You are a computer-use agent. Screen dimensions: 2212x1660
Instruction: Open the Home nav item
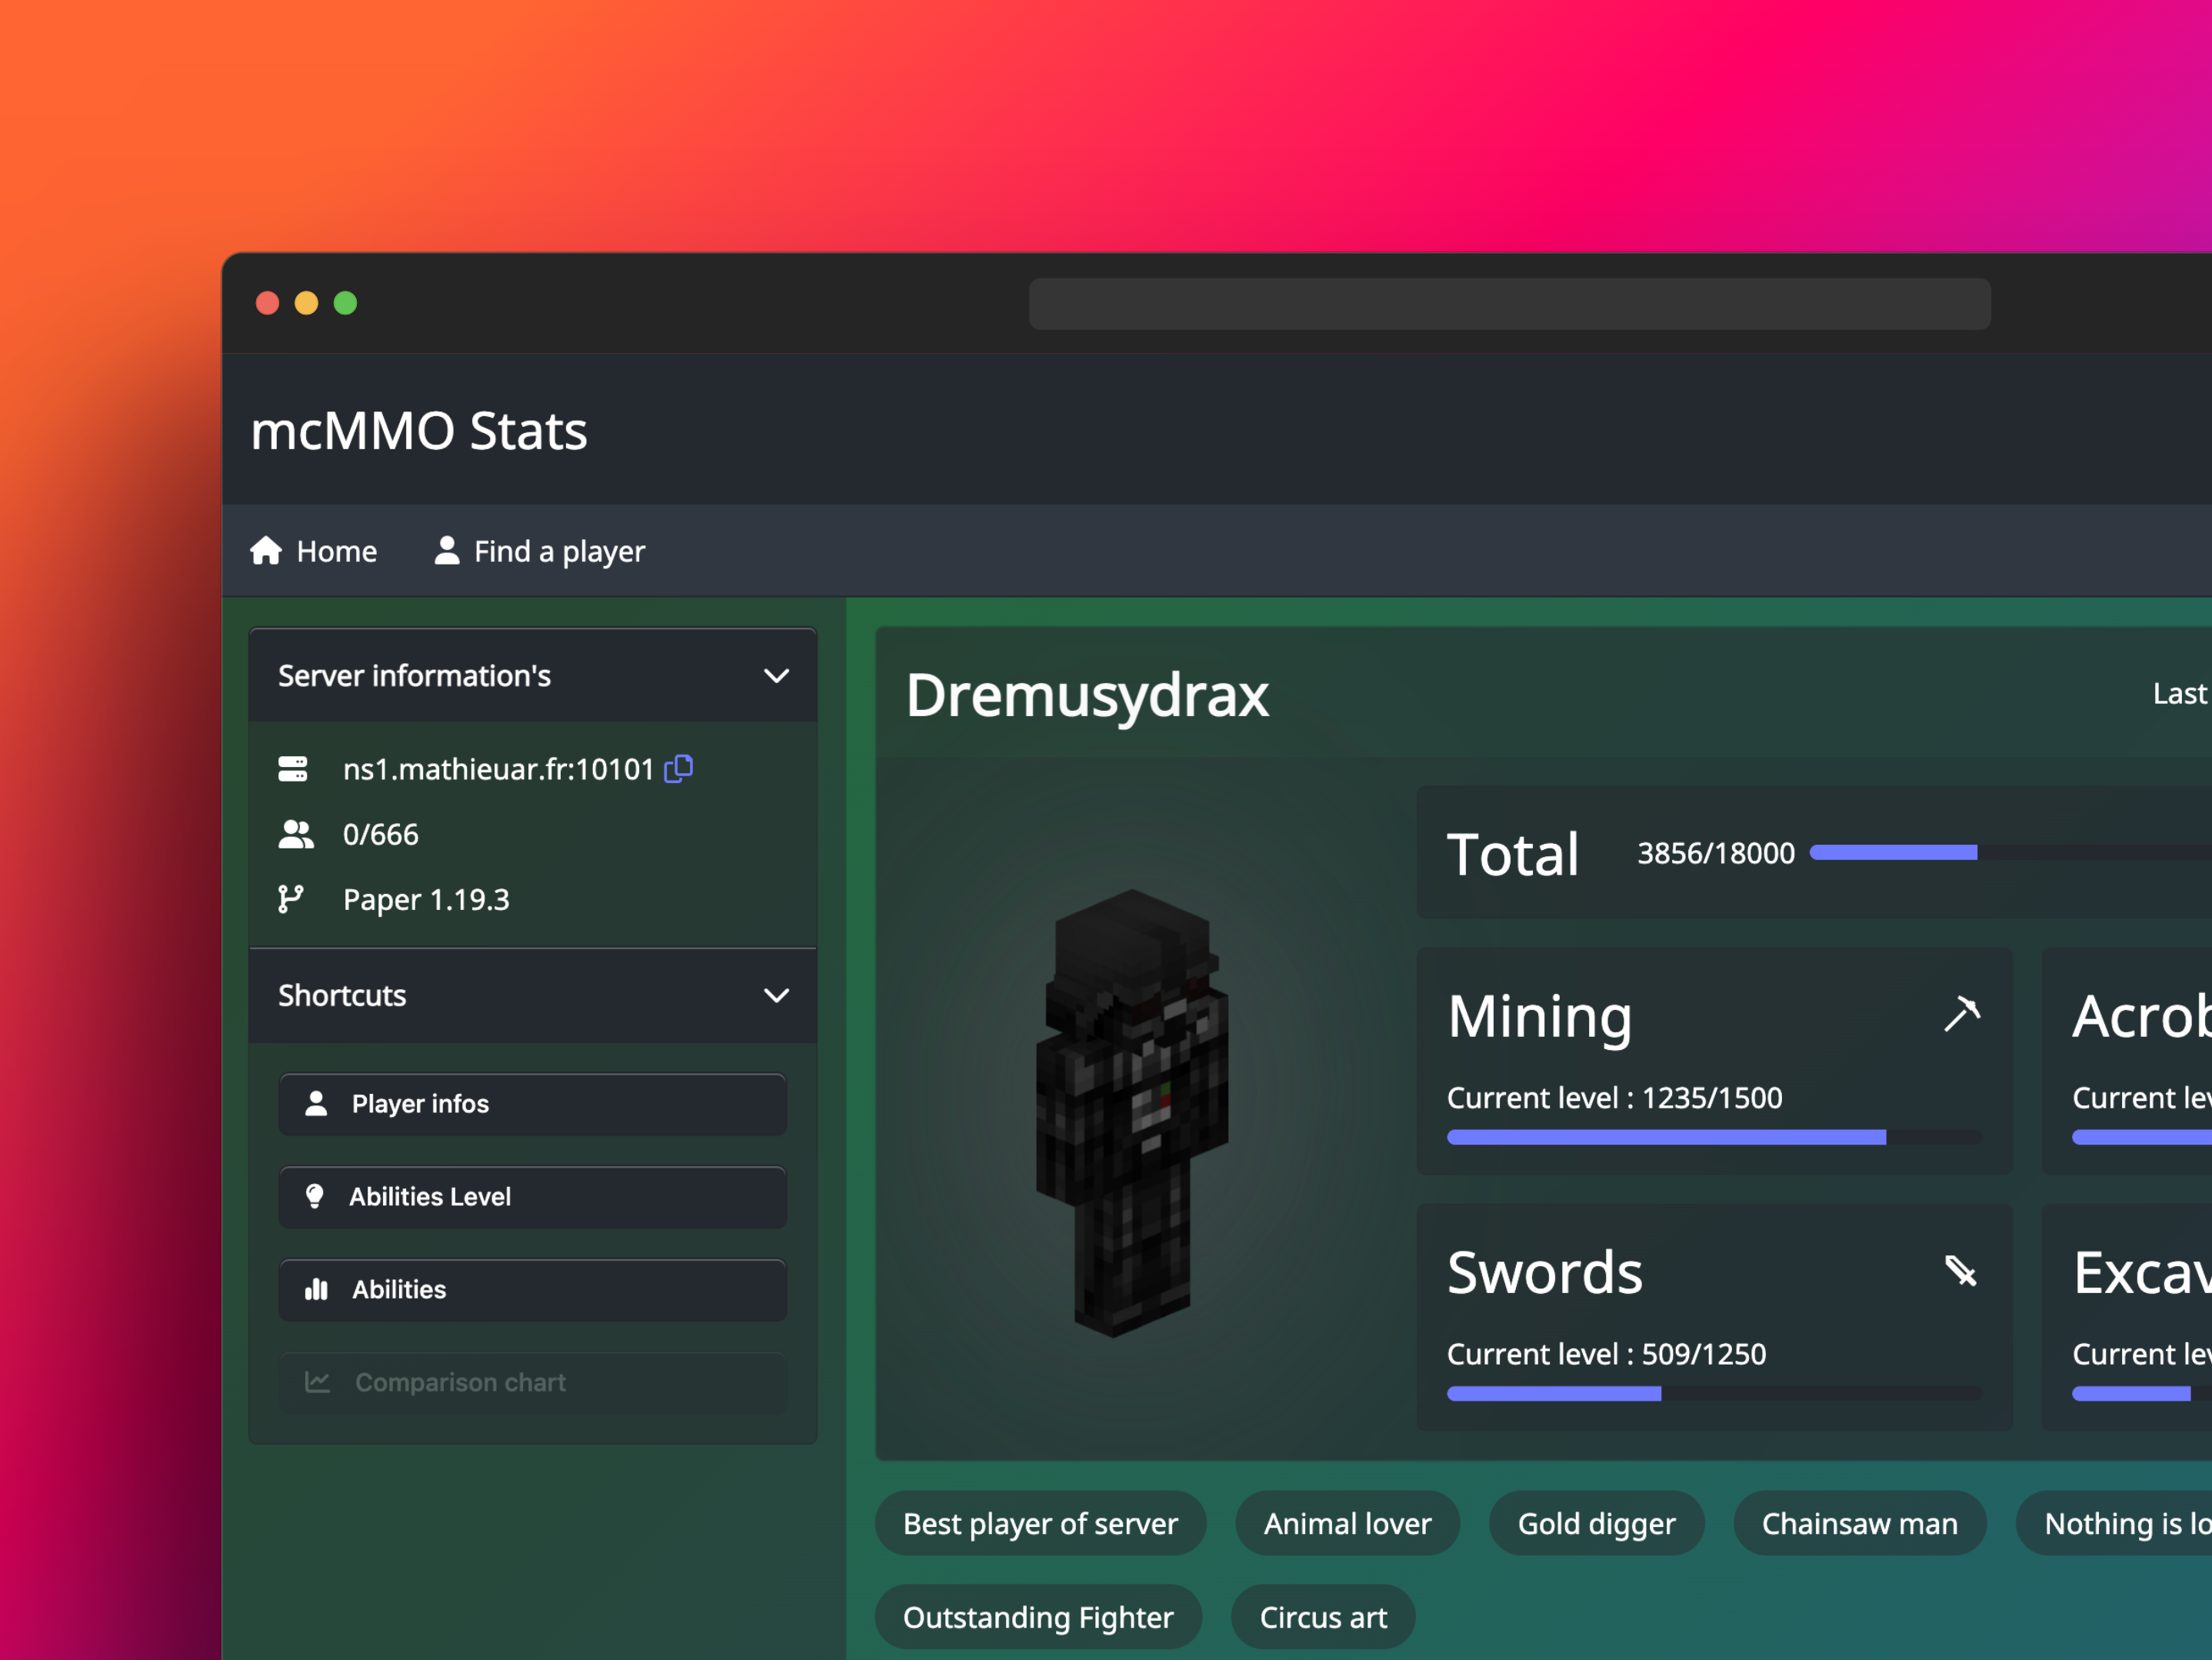click(x=313, y=551)
